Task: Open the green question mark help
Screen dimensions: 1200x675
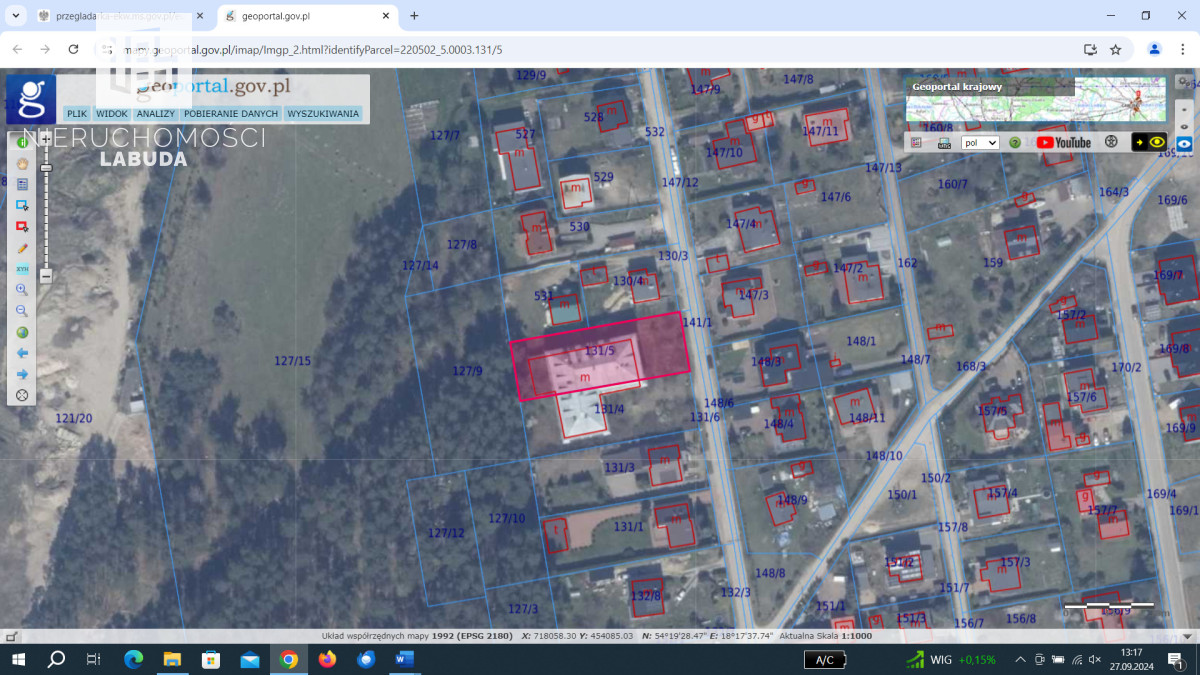Action: click(x=1015, y=142)
